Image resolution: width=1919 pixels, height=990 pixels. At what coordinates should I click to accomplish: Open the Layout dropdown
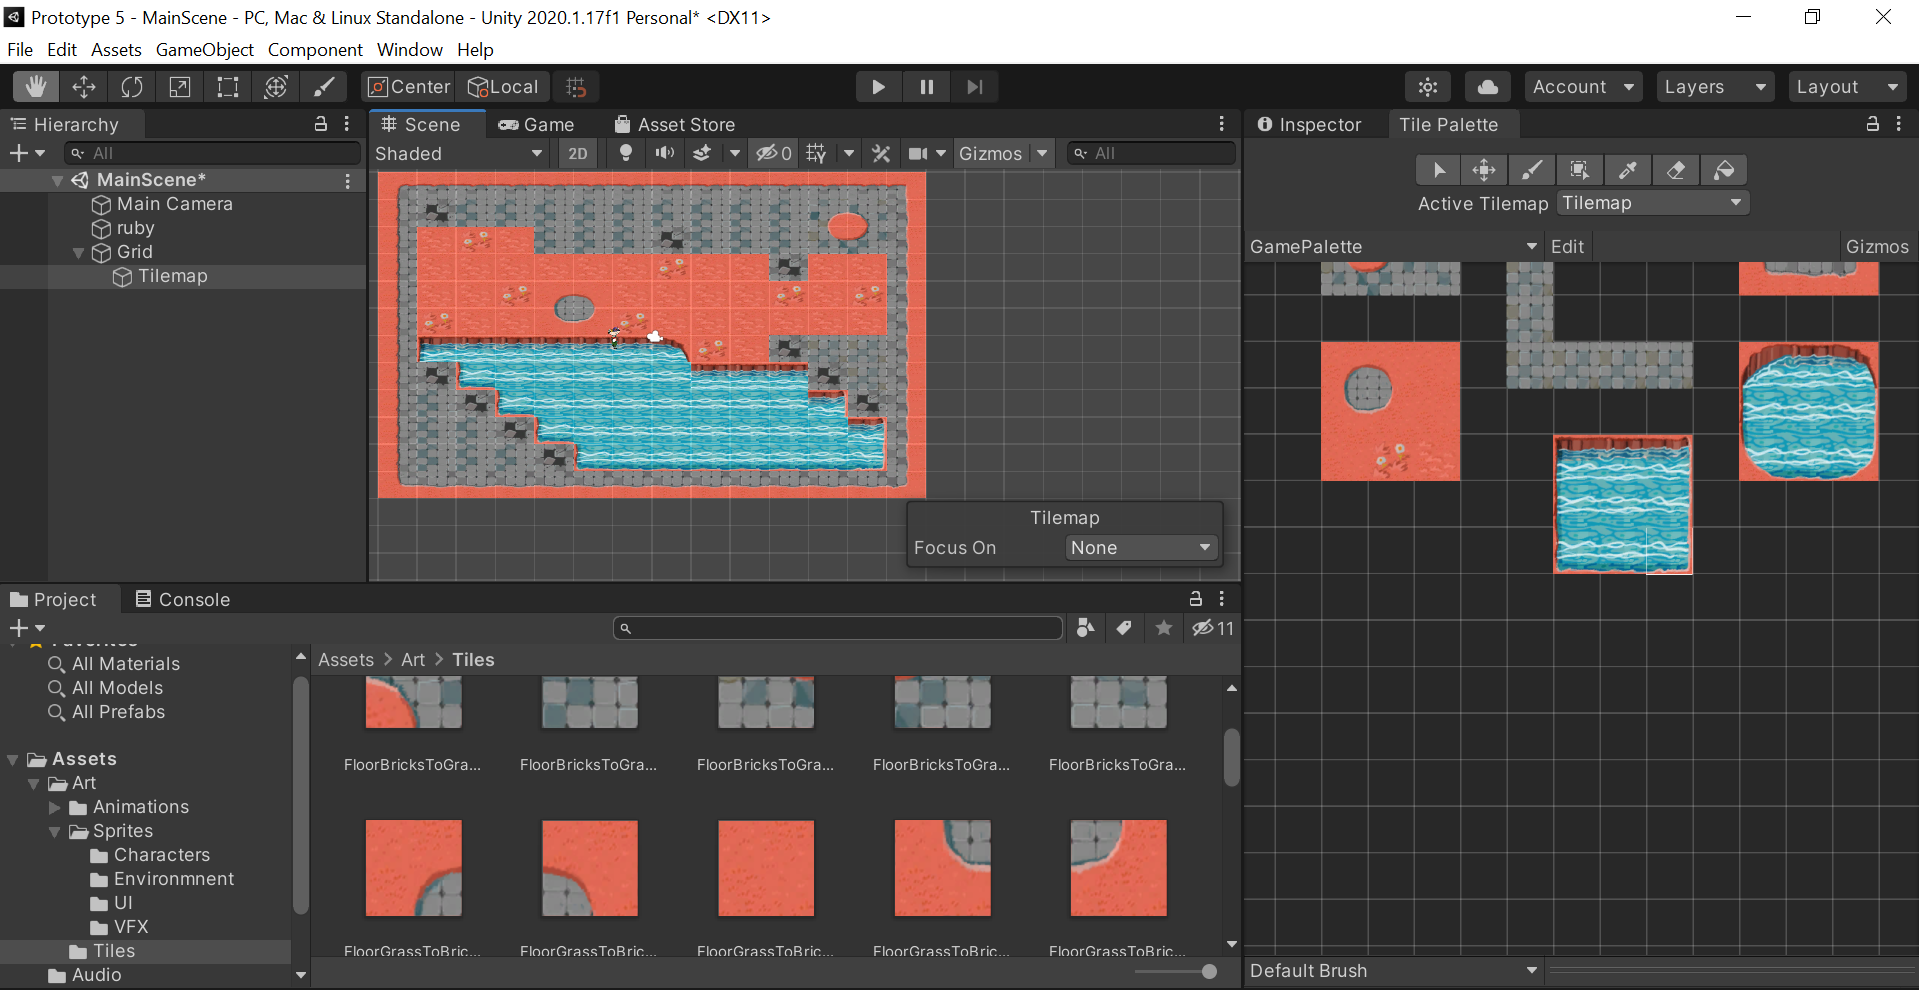(x=1847, y=87)
